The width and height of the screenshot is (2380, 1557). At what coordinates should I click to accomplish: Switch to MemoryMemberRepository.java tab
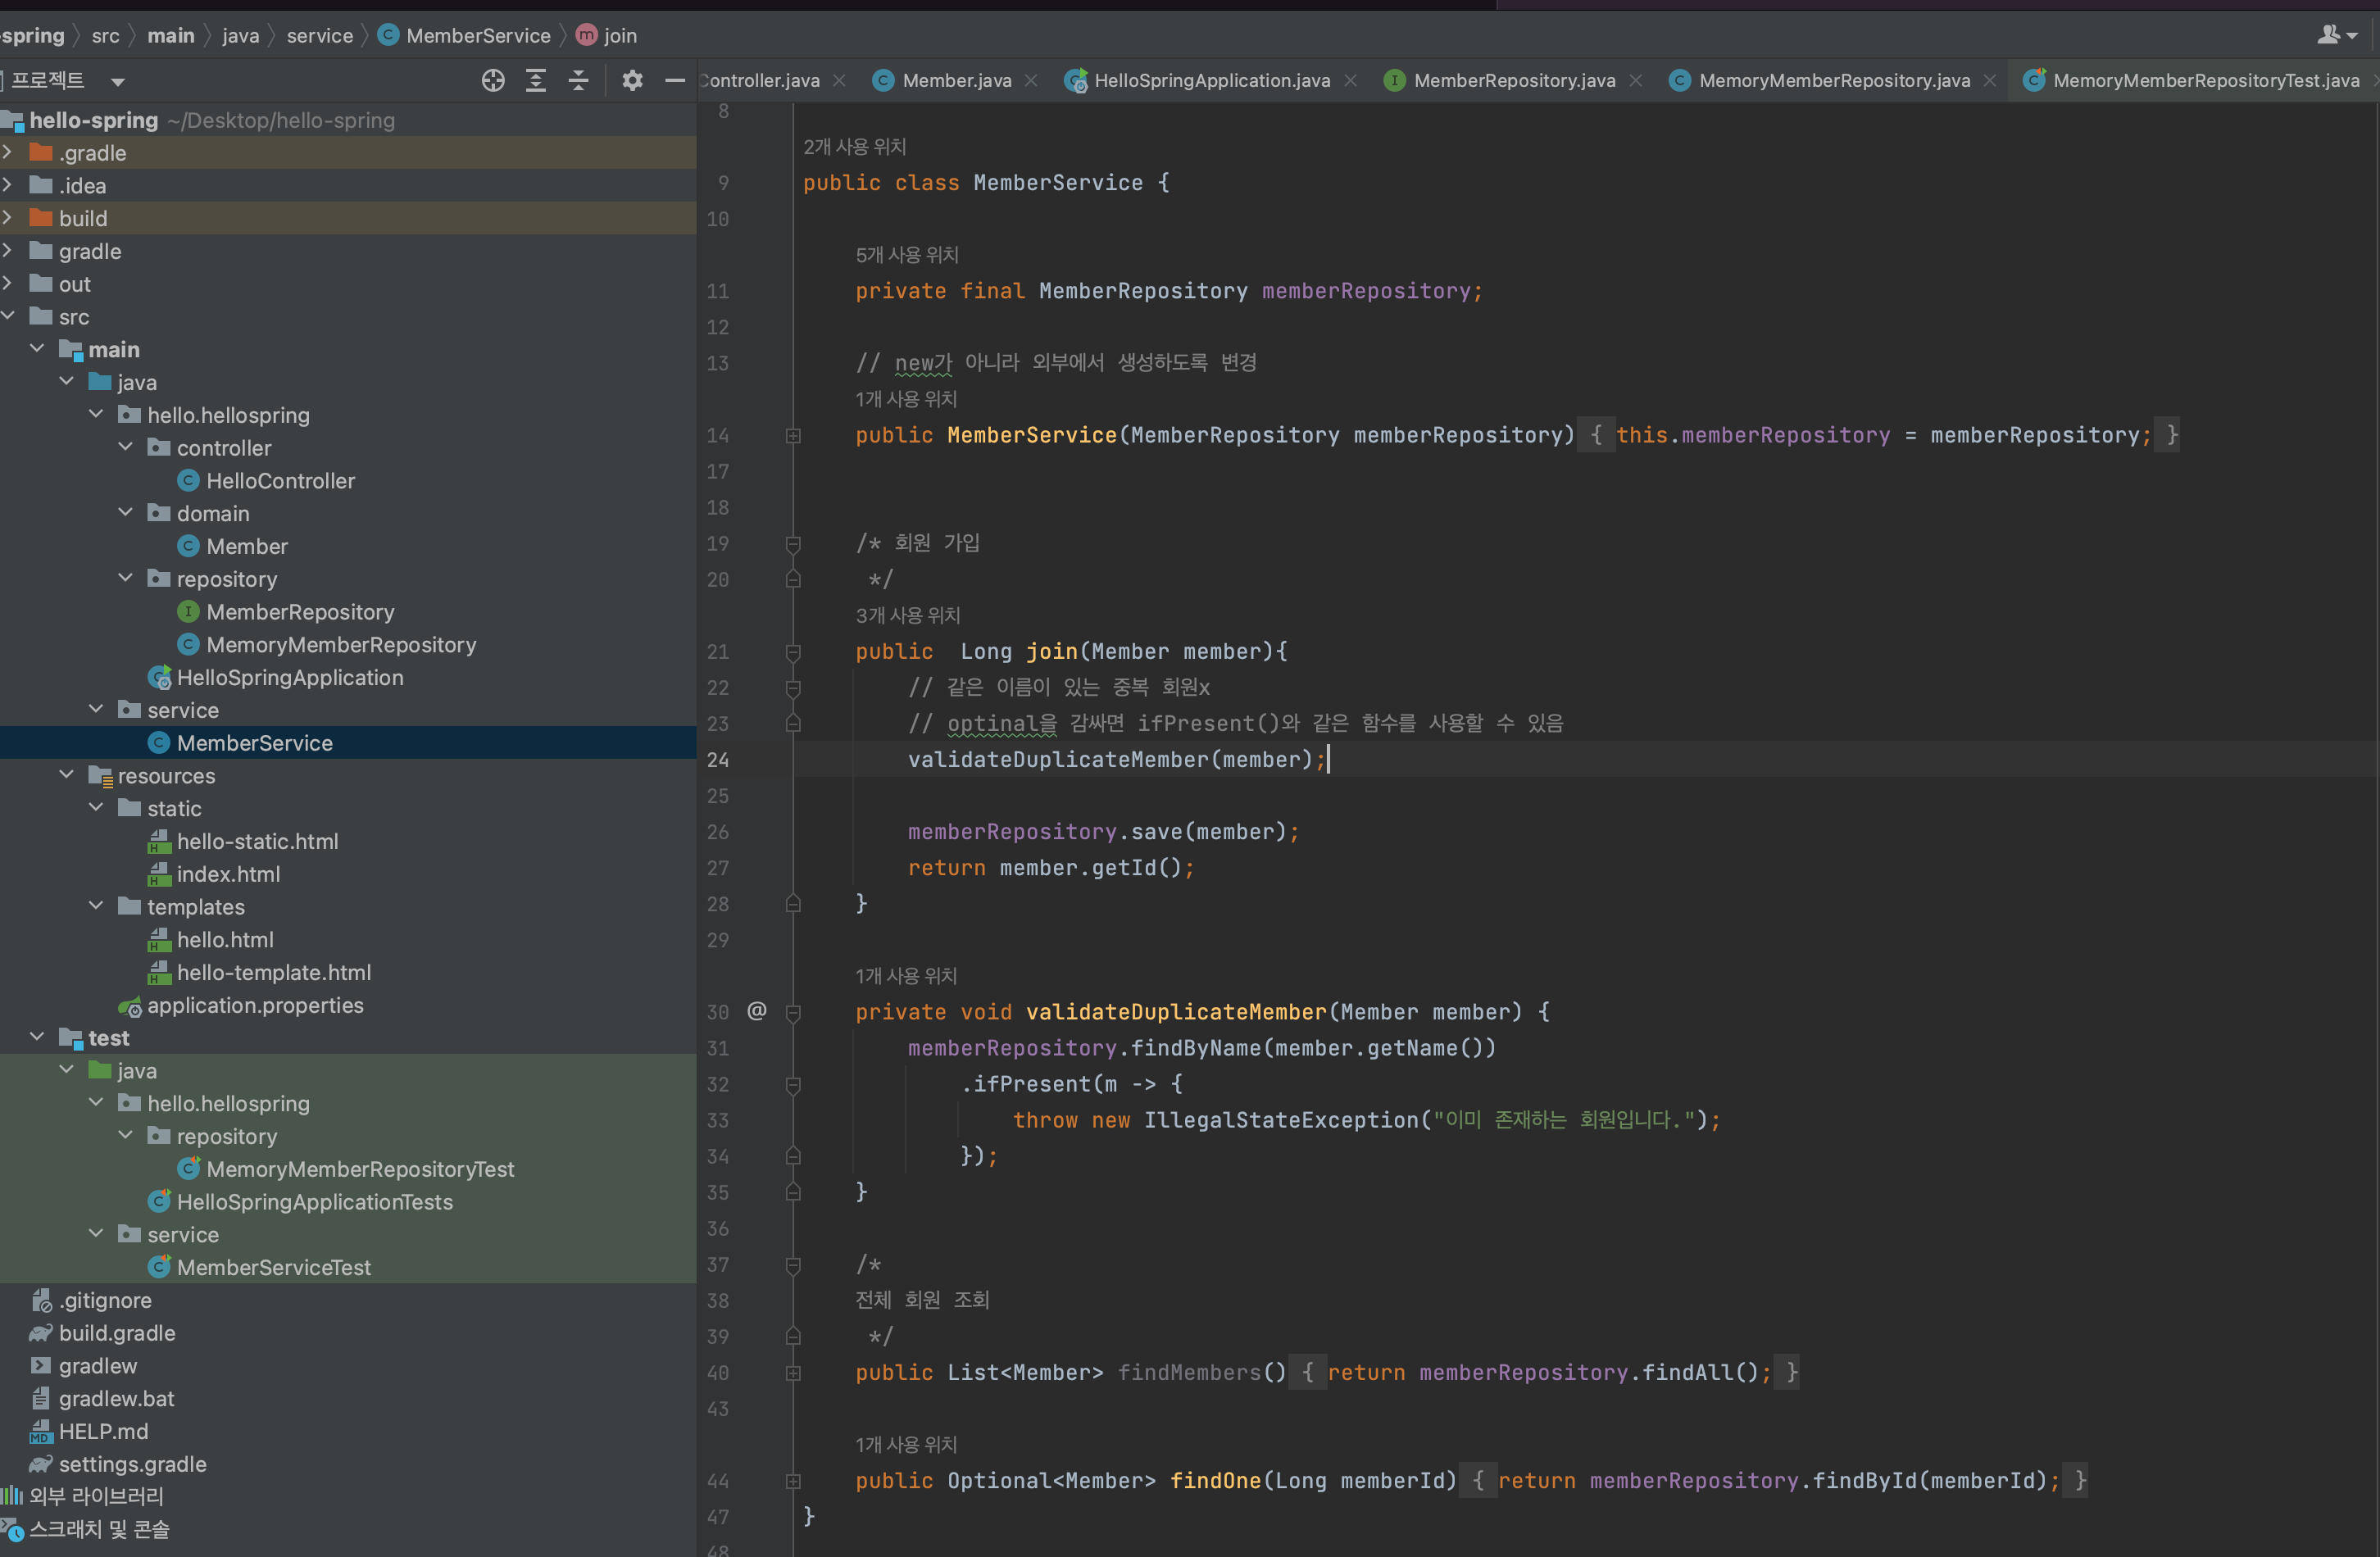pos(1833,81)
